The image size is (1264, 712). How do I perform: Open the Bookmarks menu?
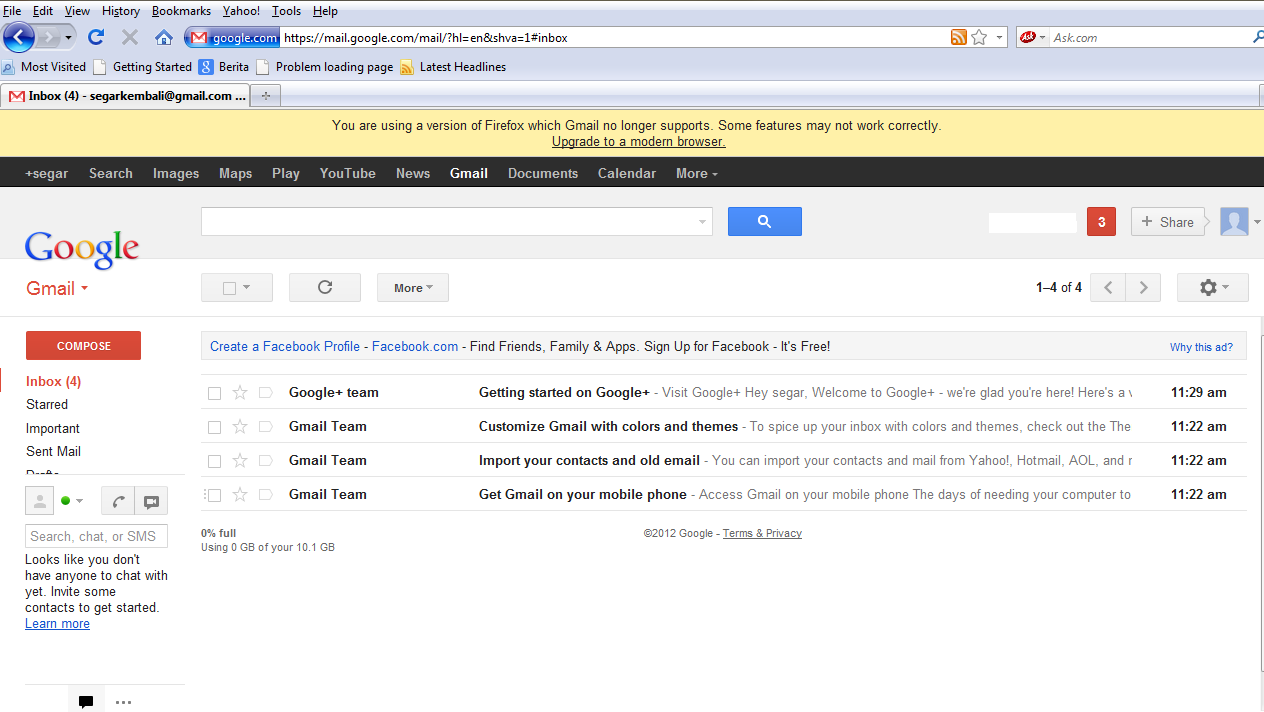pos(181,11)
